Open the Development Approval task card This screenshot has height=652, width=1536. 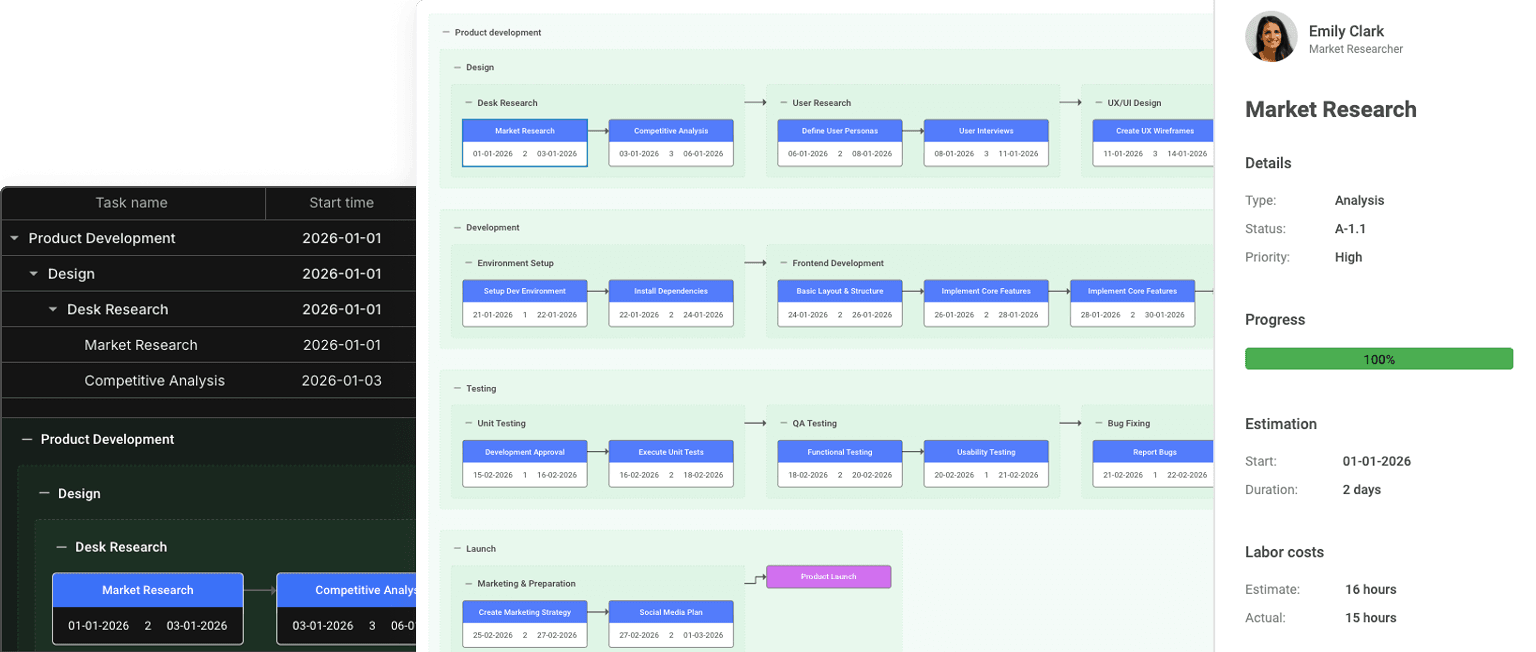525,464
